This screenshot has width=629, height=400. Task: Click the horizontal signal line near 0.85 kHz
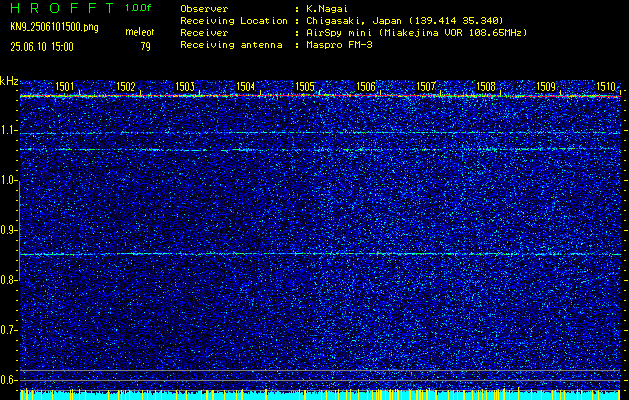click(321, 254)
